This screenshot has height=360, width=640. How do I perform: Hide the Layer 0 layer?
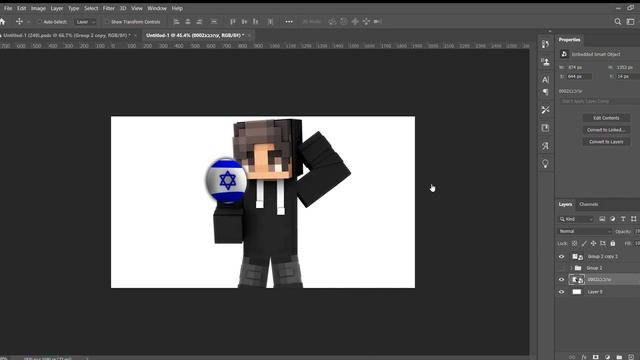(x=562, y=292)
